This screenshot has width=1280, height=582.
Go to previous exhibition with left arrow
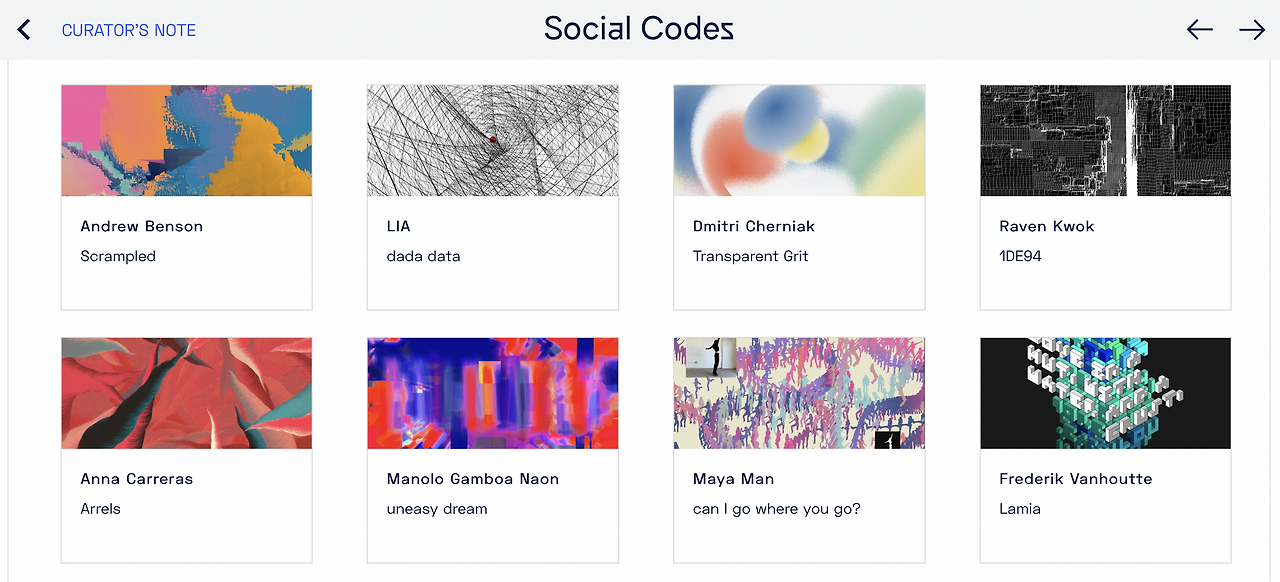tap(1199, 30)
